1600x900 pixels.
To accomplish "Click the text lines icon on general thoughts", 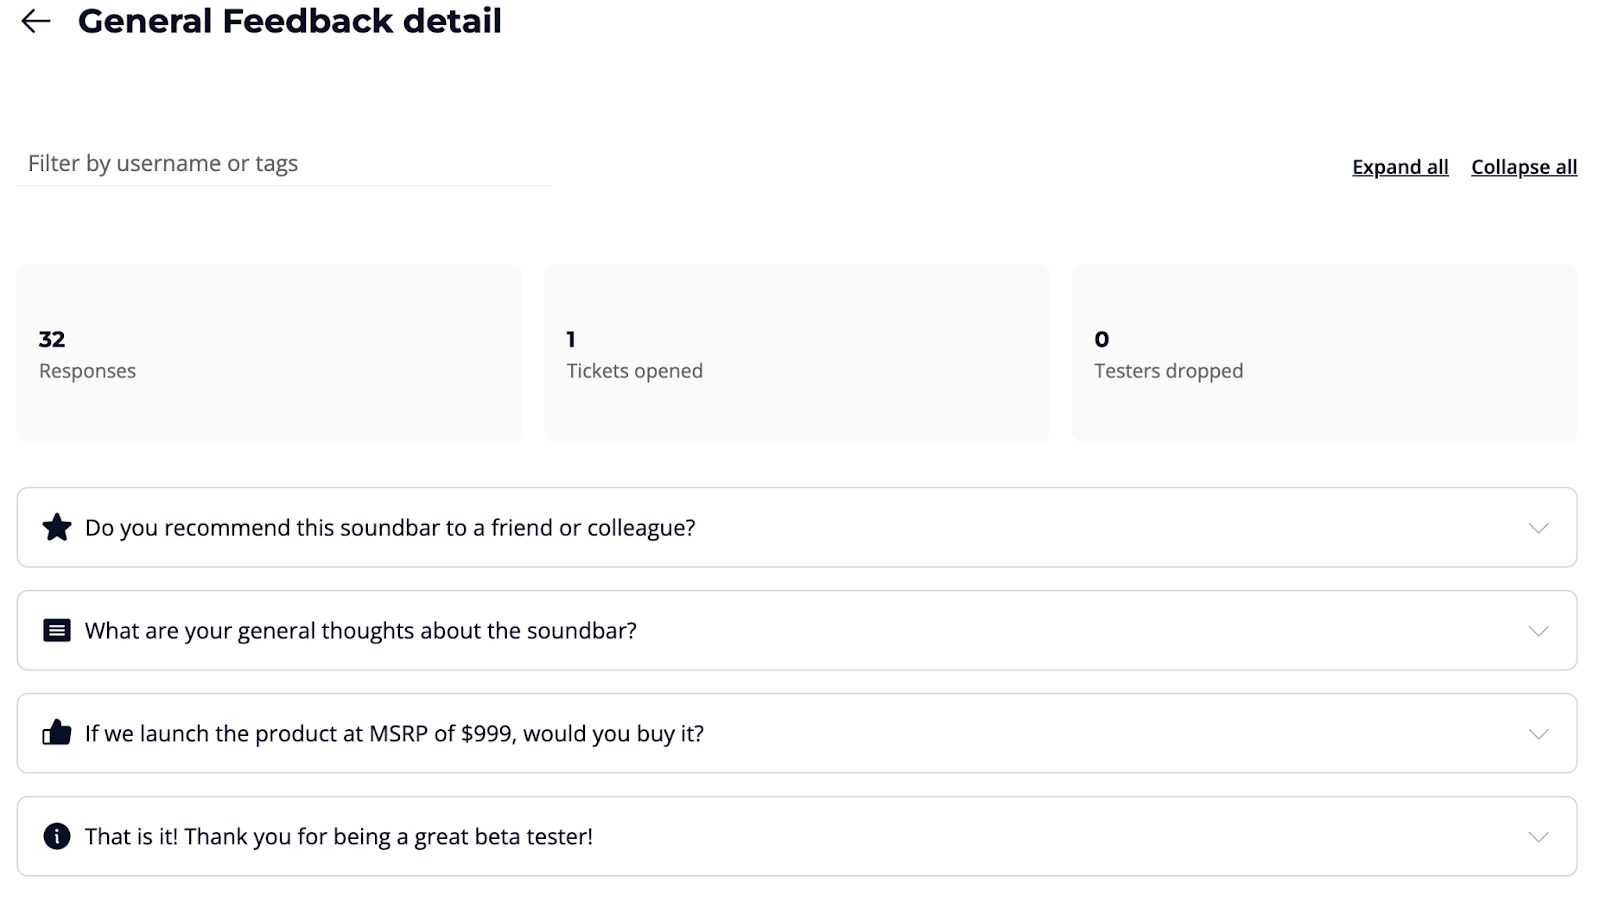I will [57, 630].
